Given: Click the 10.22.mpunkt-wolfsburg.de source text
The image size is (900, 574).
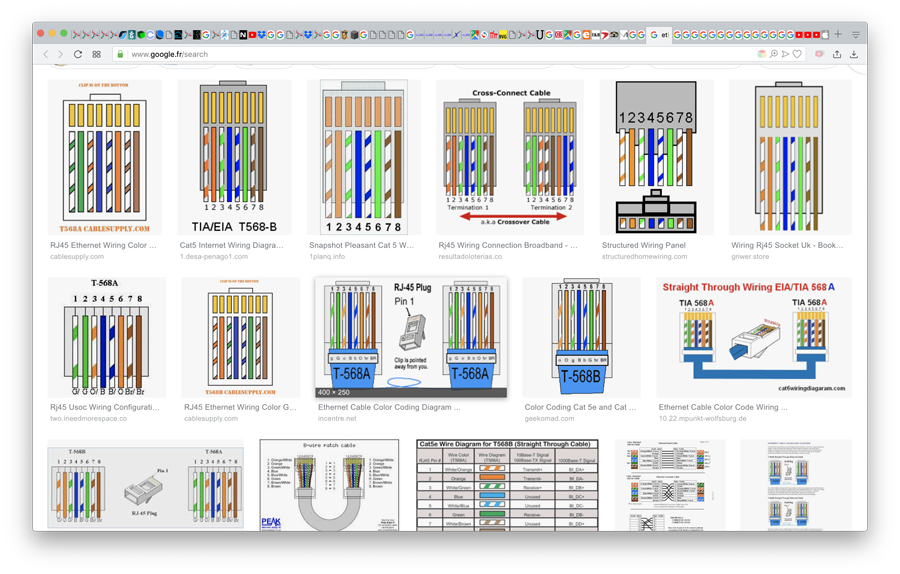Looking at the screenshot, I should point(703,418).
